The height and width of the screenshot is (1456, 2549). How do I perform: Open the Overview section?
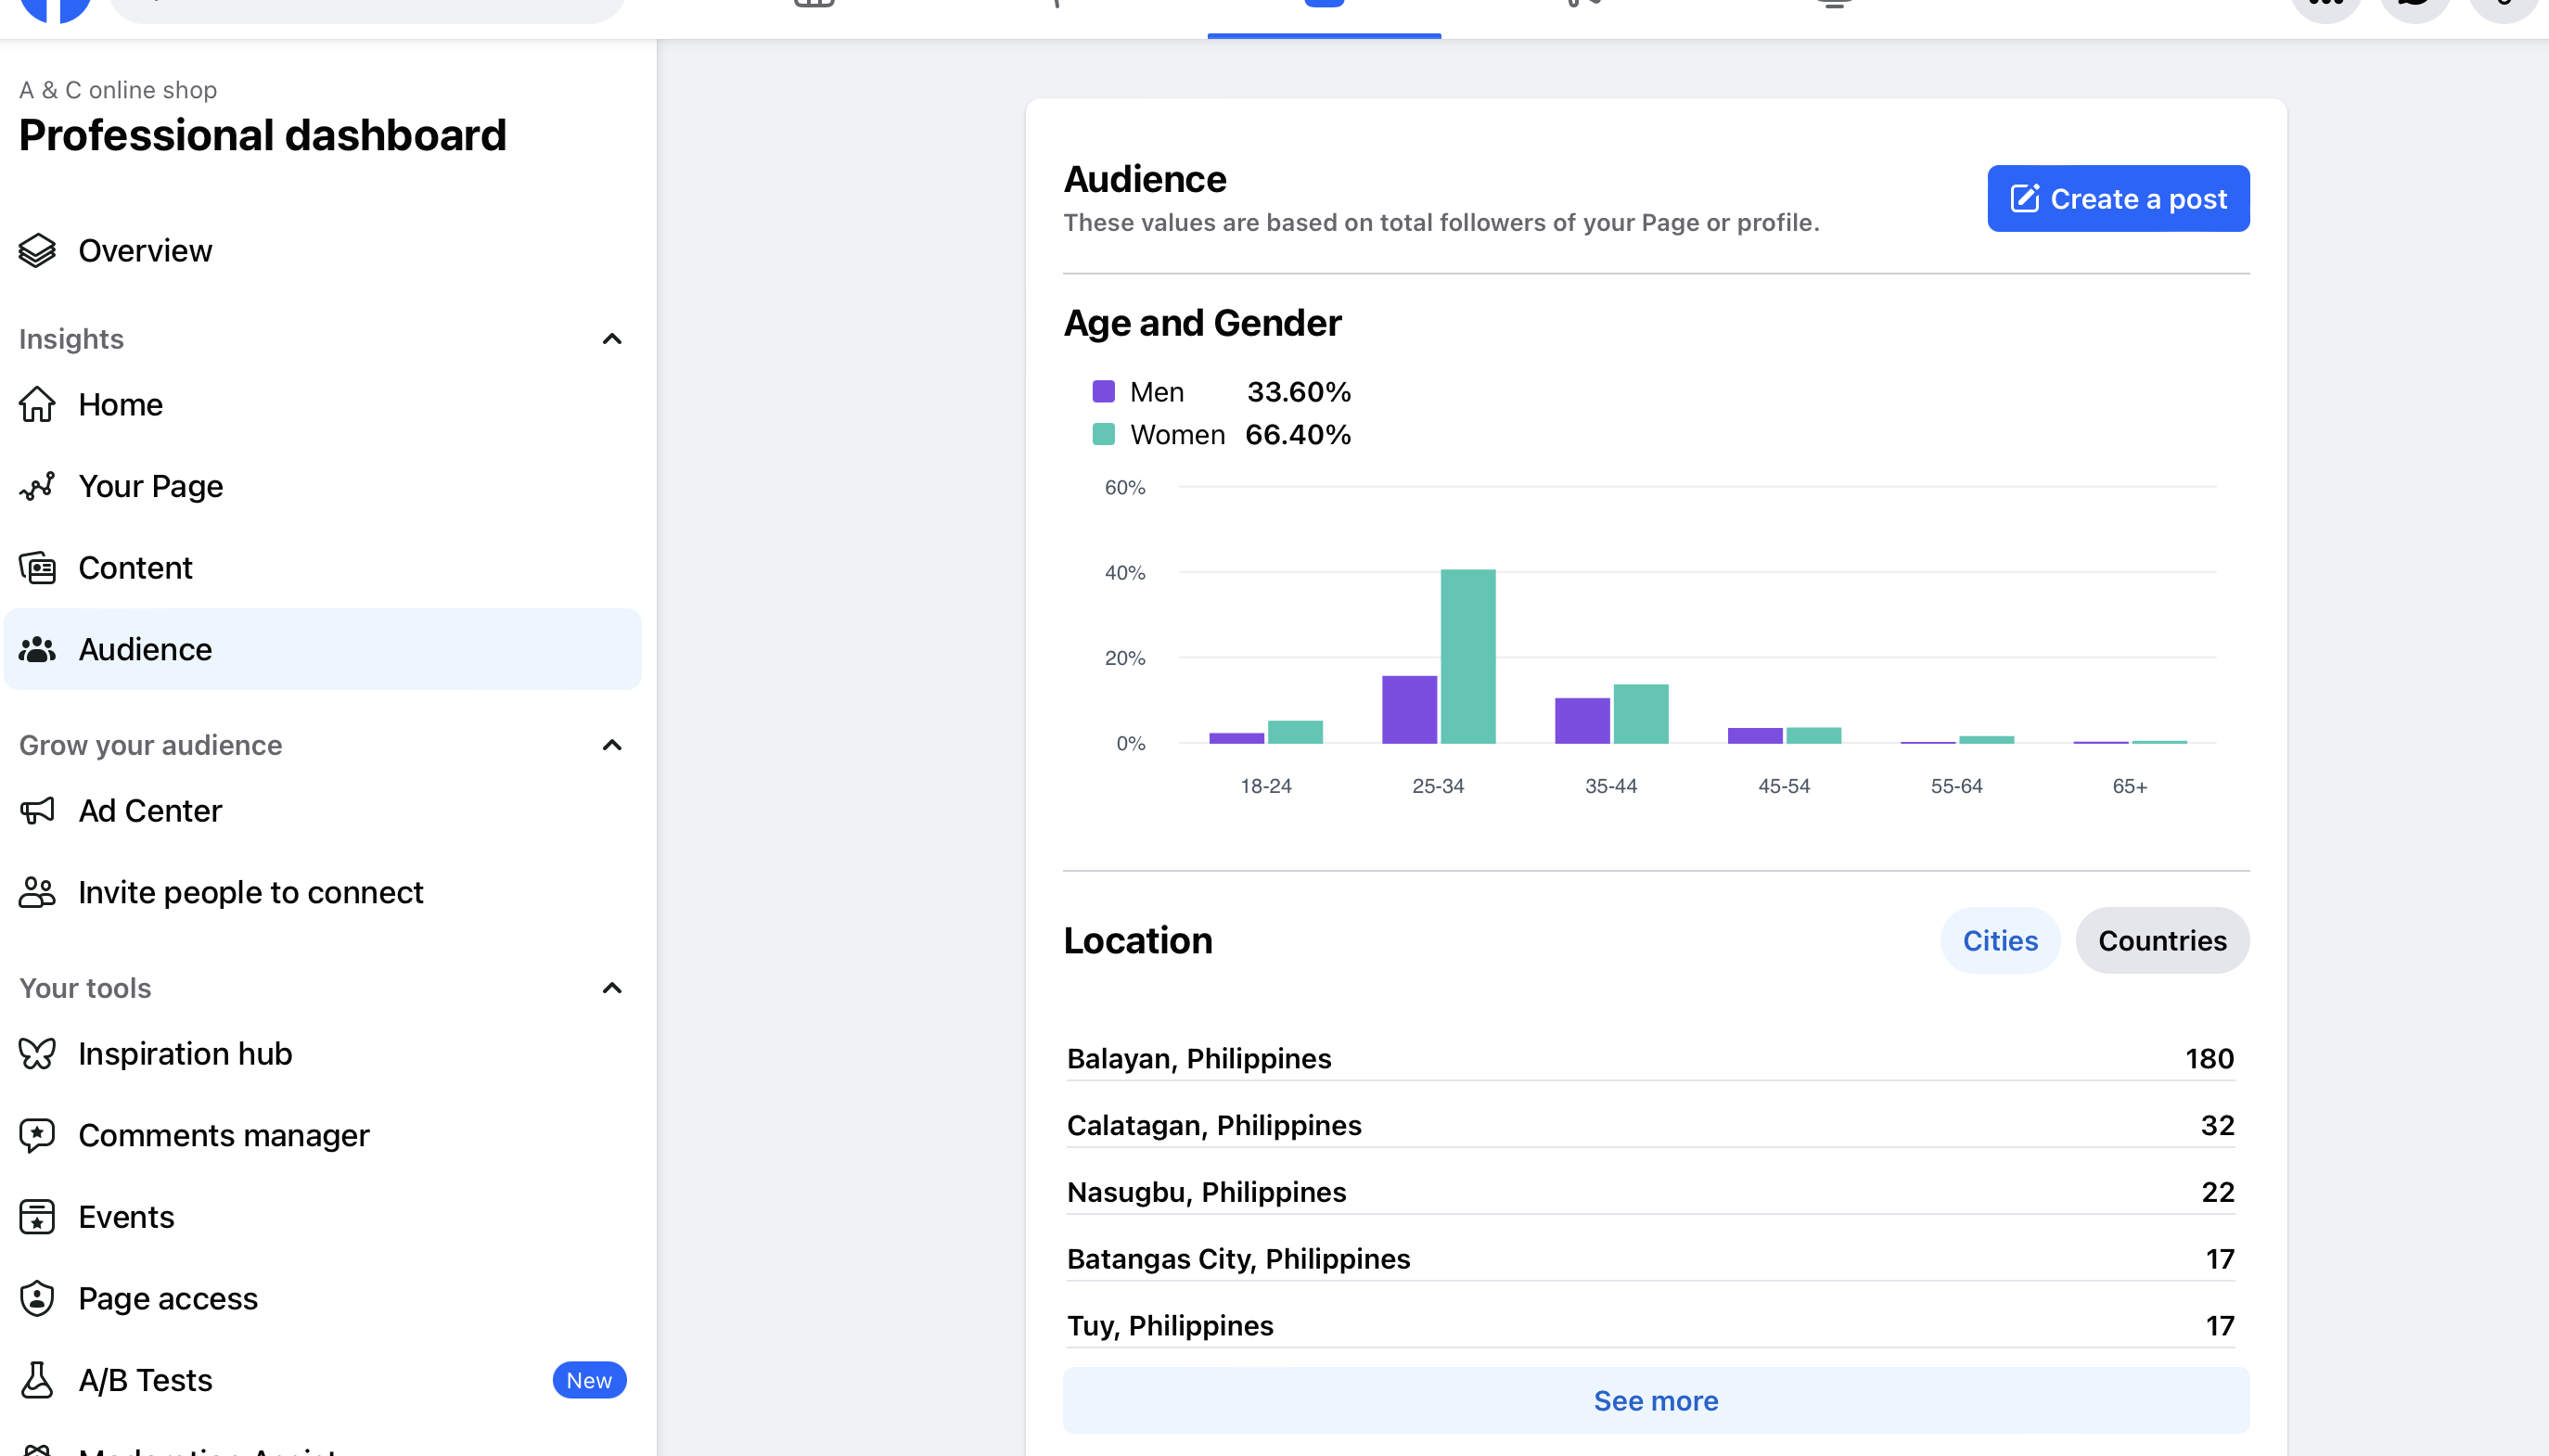click(x=322, y=250)
